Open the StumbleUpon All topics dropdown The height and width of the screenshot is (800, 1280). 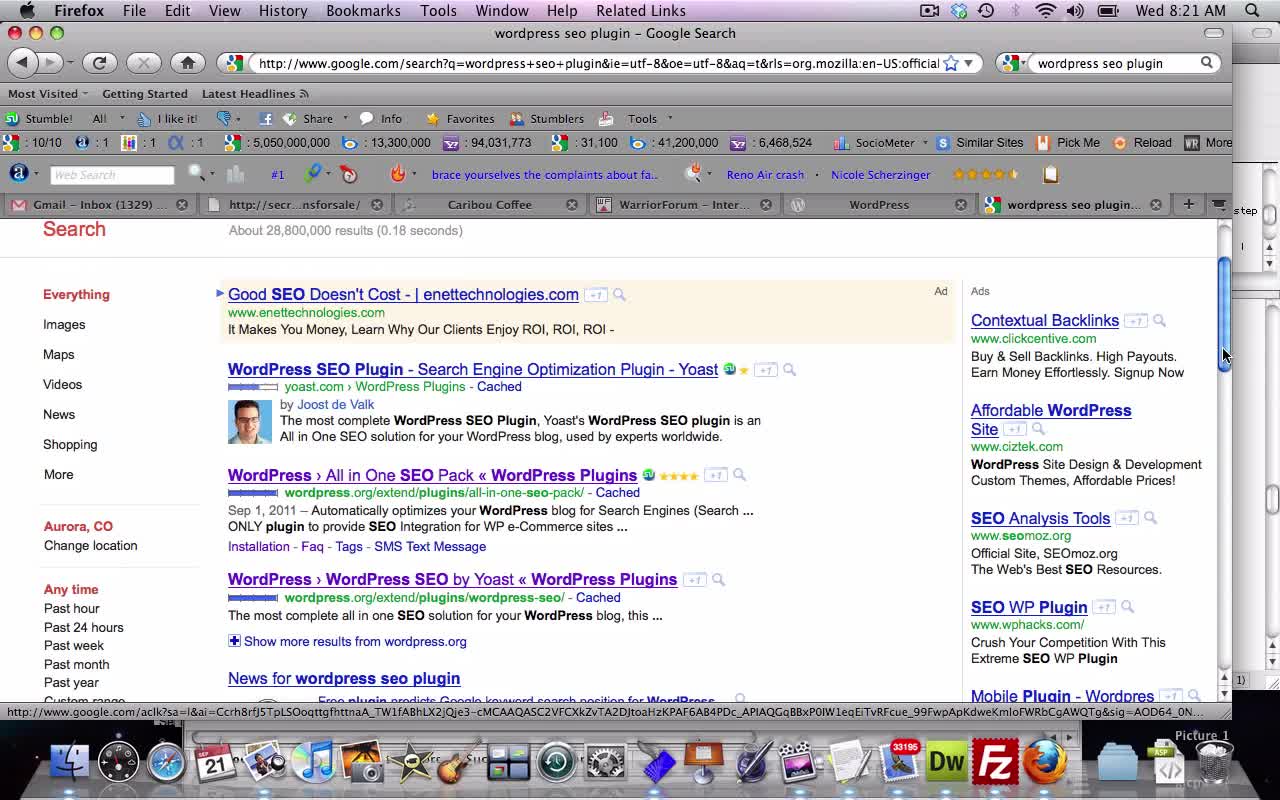coord(107,118)
